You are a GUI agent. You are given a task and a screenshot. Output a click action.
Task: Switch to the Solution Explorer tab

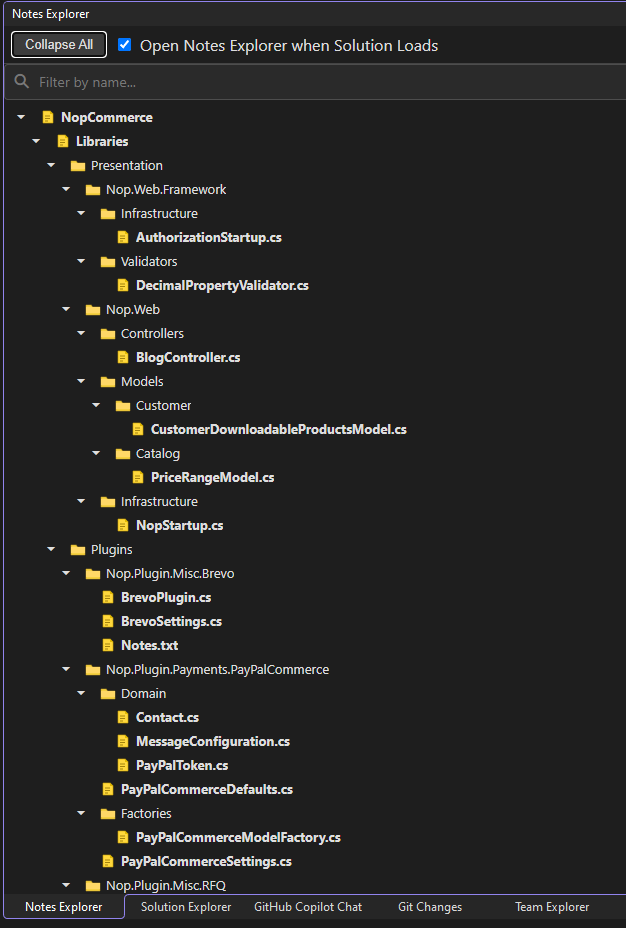tap(186, 907)
